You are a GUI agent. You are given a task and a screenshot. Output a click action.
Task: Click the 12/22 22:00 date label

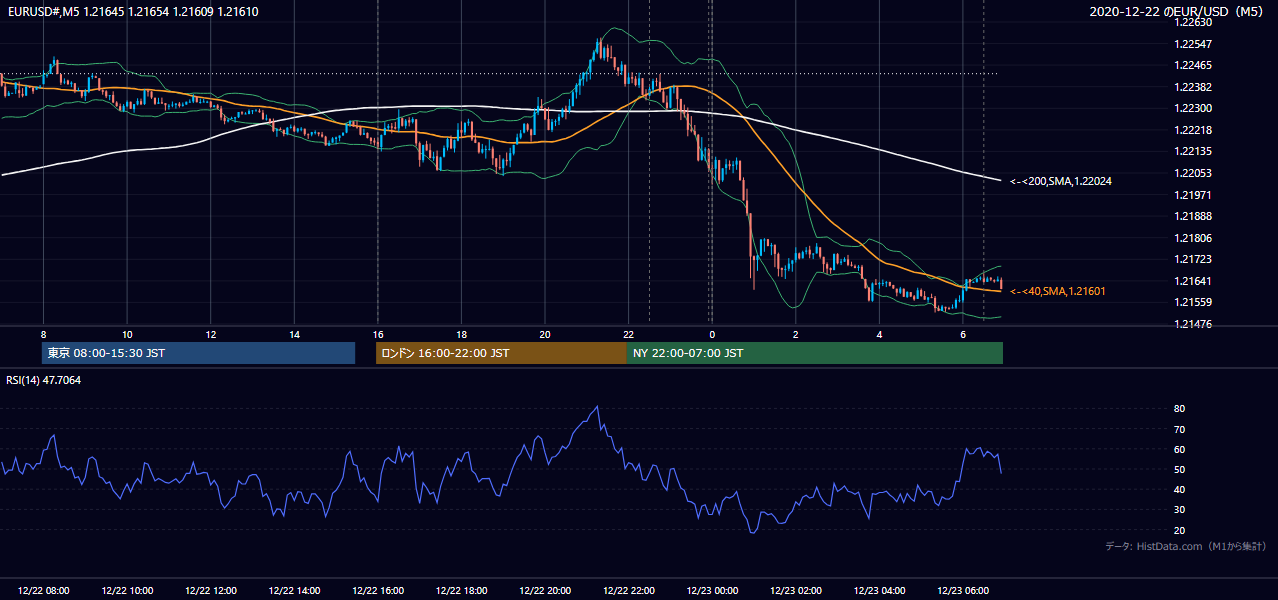pyautogui.click(x=629, y=591)
